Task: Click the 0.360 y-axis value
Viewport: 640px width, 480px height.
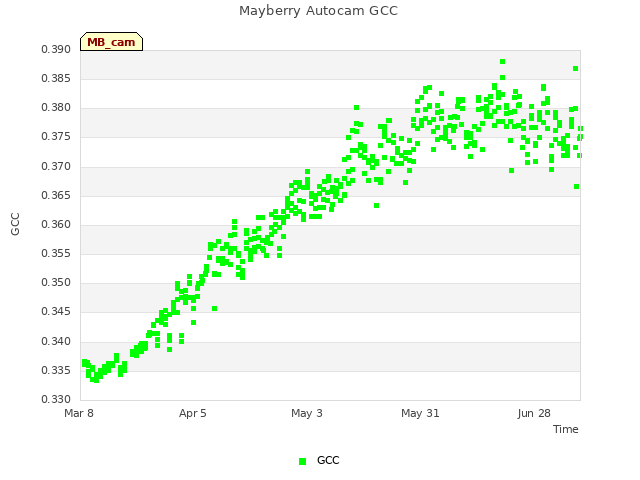Action: [56, 224]
